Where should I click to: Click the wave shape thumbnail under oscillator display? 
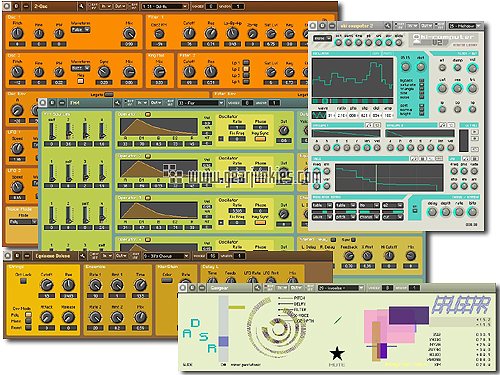(319, 115)
